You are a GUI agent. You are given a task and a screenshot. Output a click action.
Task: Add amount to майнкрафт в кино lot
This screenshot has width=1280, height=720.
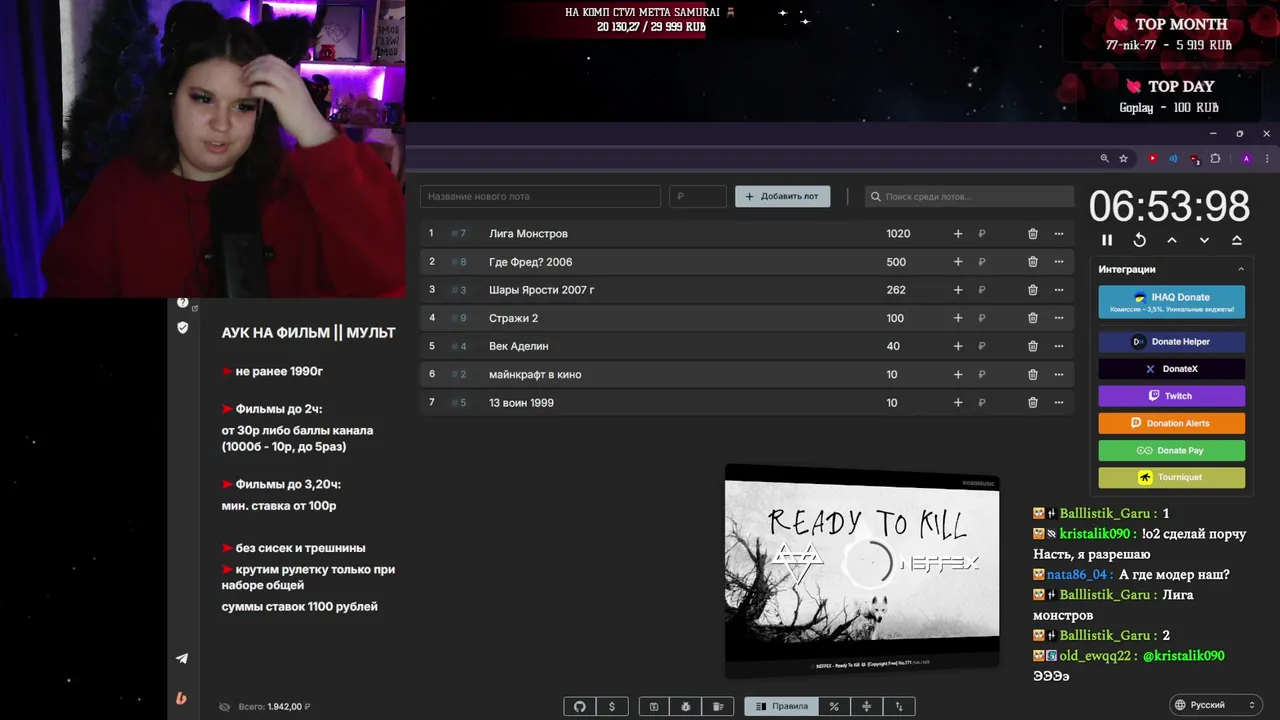coord(958,374)
